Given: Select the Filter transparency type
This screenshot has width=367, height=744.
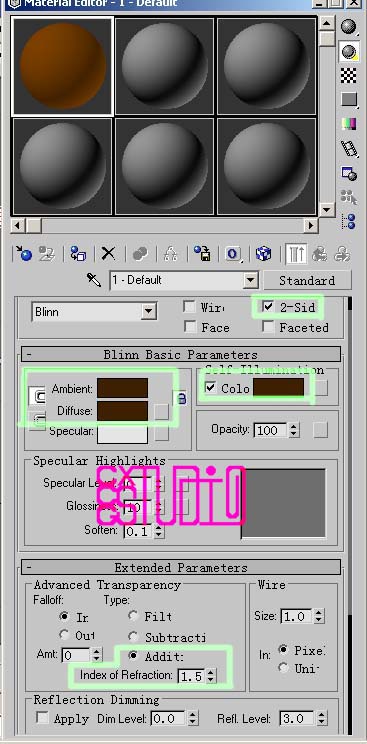Looking at the screenshot, I should [133, 616].
